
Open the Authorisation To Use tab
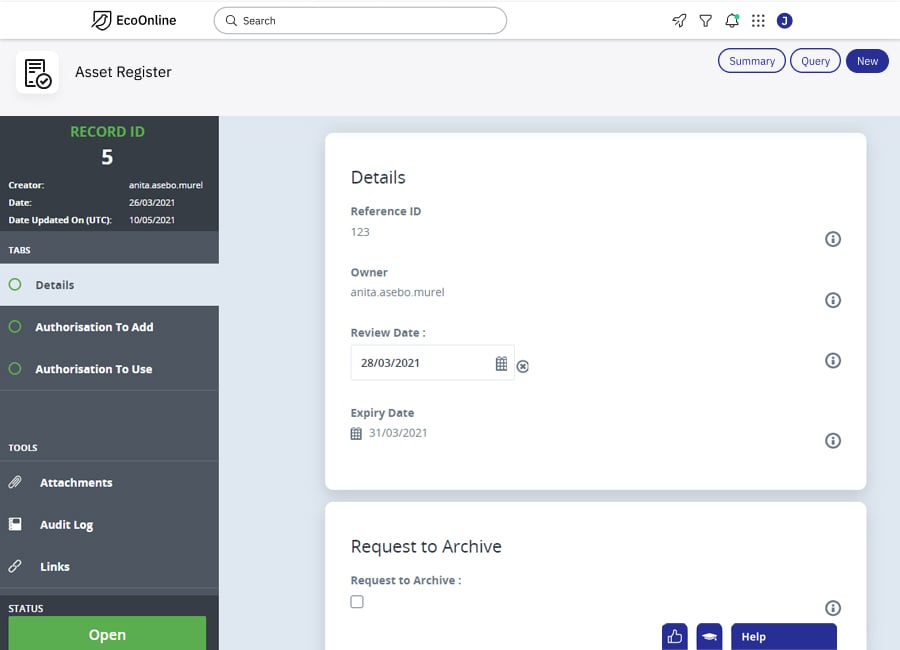click(x=109, y=369)
